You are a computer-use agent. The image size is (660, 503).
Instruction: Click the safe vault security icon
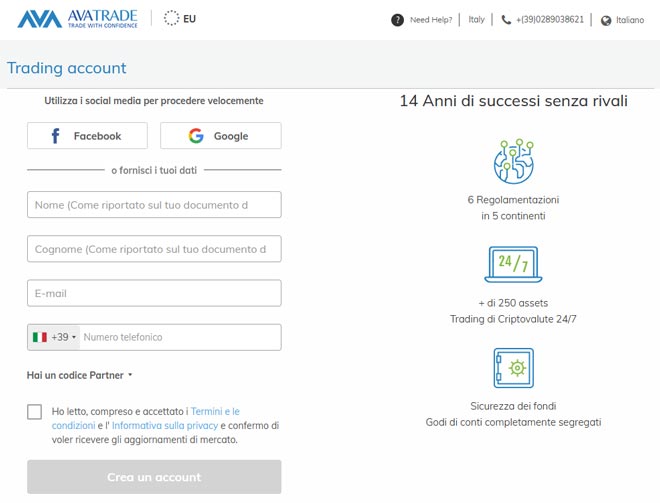(x=513, y=368)
